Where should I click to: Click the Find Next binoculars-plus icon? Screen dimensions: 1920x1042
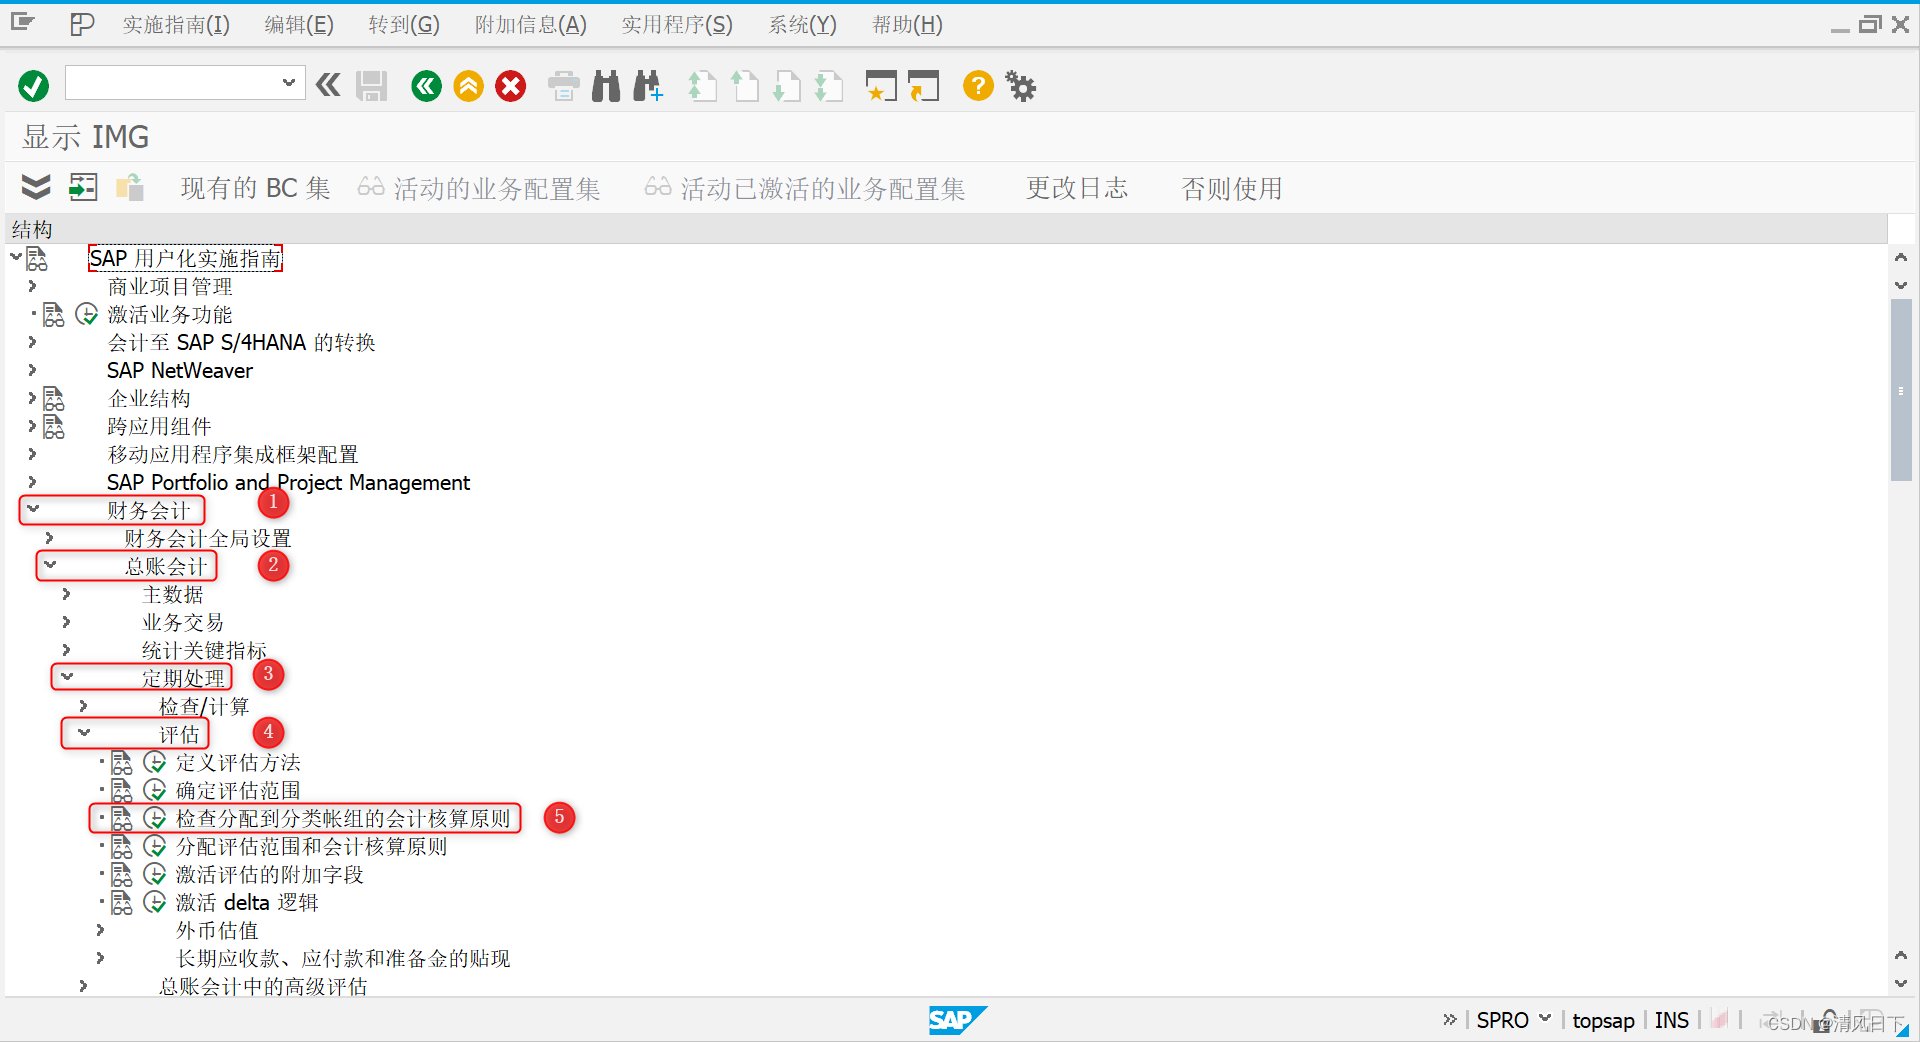(x=648, y=86)
